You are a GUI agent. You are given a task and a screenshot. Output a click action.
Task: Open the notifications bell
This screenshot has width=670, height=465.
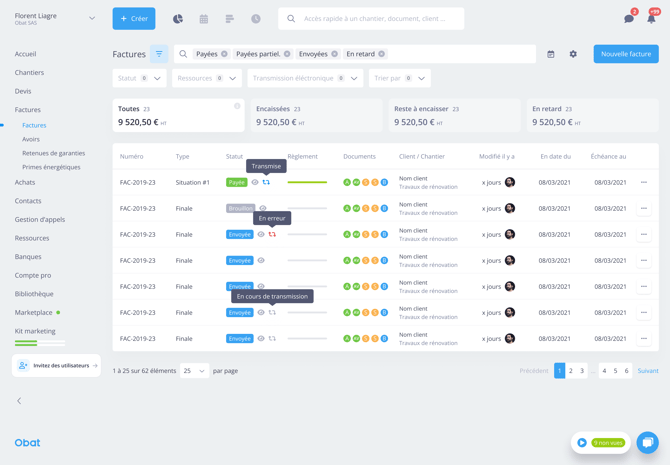(651, 19)
